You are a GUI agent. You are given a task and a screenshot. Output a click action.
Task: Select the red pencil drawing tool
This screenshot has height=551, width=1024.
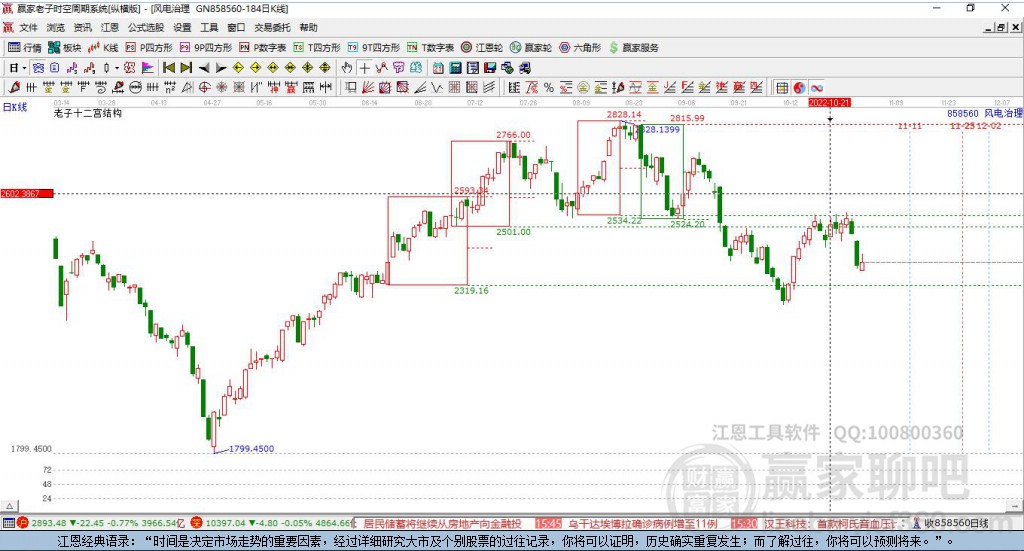coord(14,87)
